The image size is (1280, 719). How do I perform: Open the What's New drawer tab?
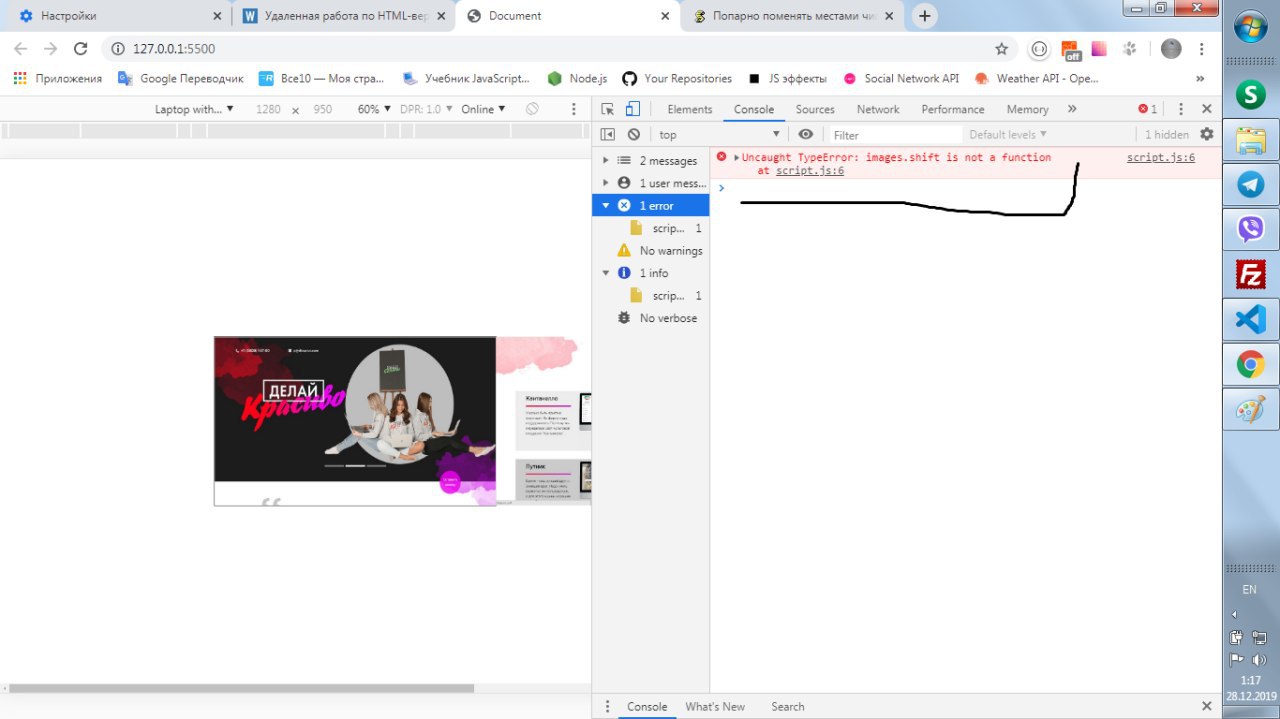click(715, 706)
